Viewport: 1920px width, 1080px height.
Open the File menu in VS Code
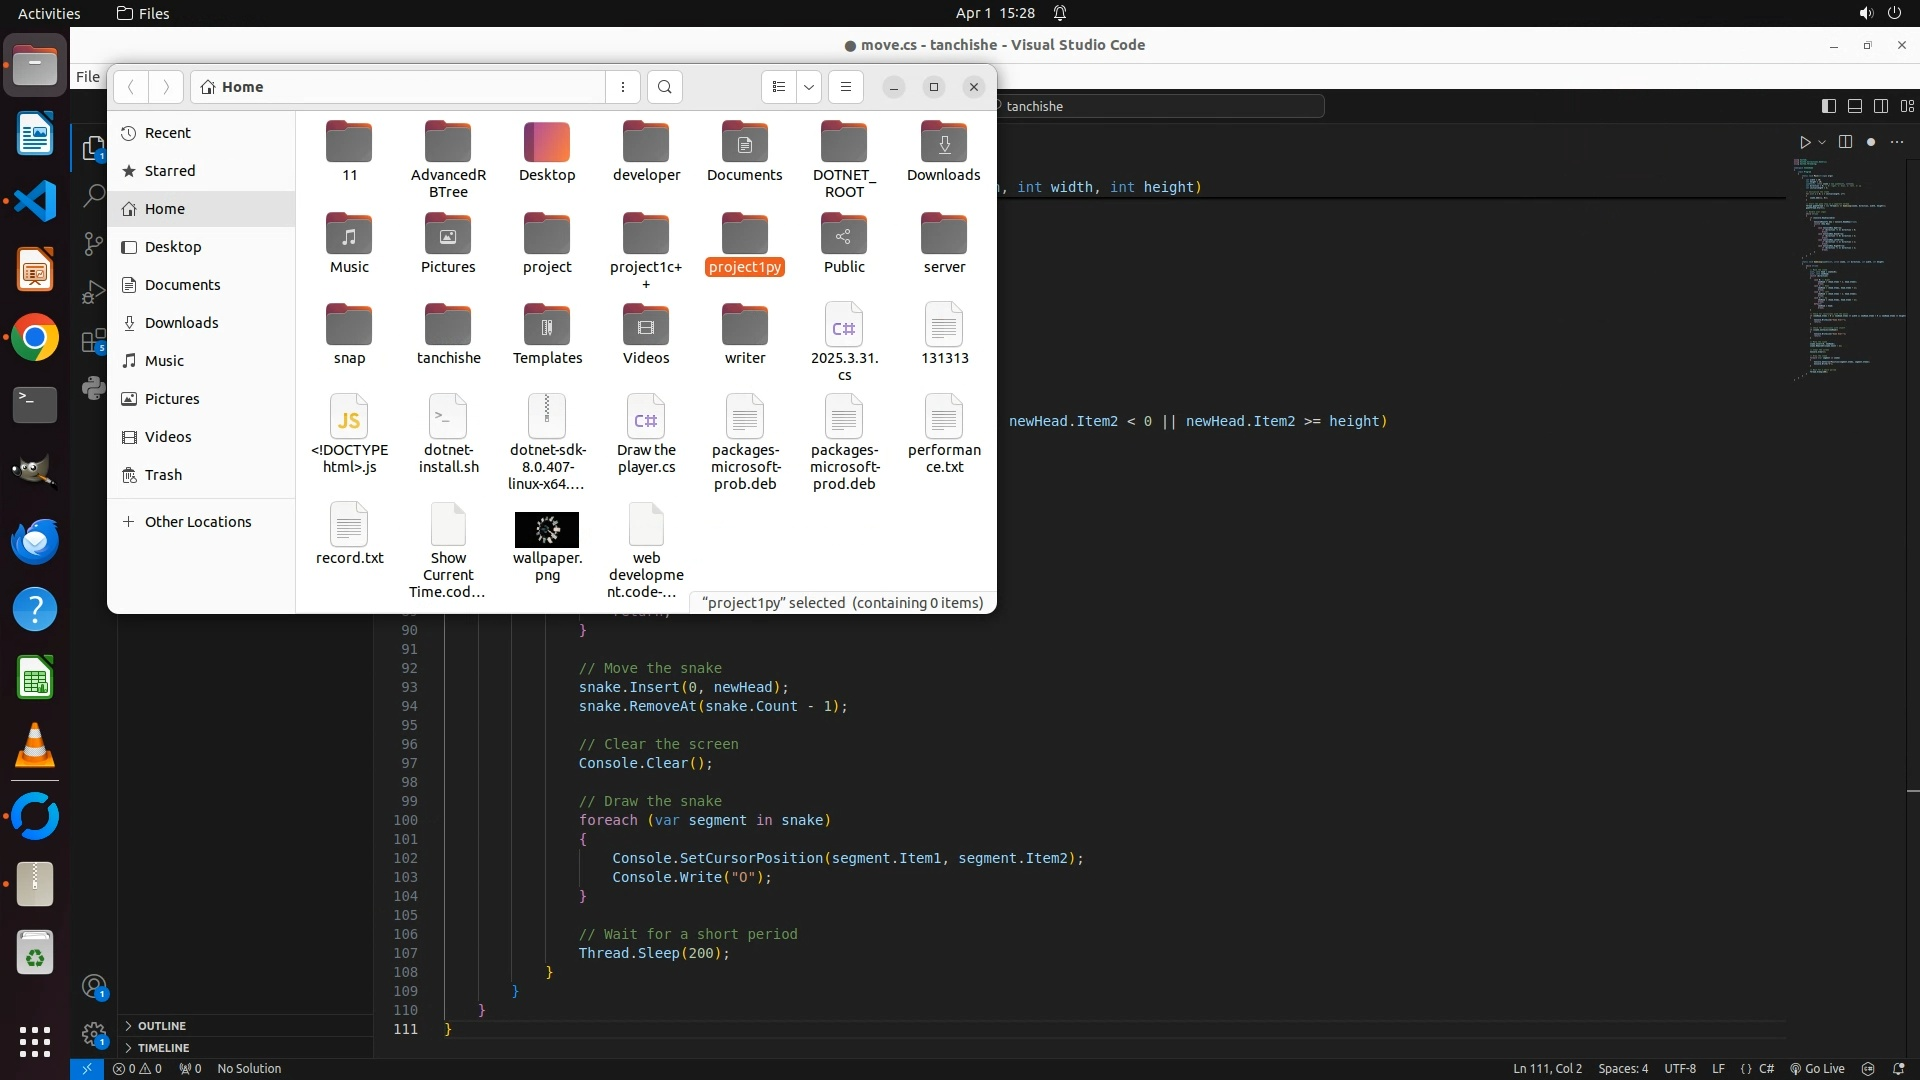coord(88,77)
